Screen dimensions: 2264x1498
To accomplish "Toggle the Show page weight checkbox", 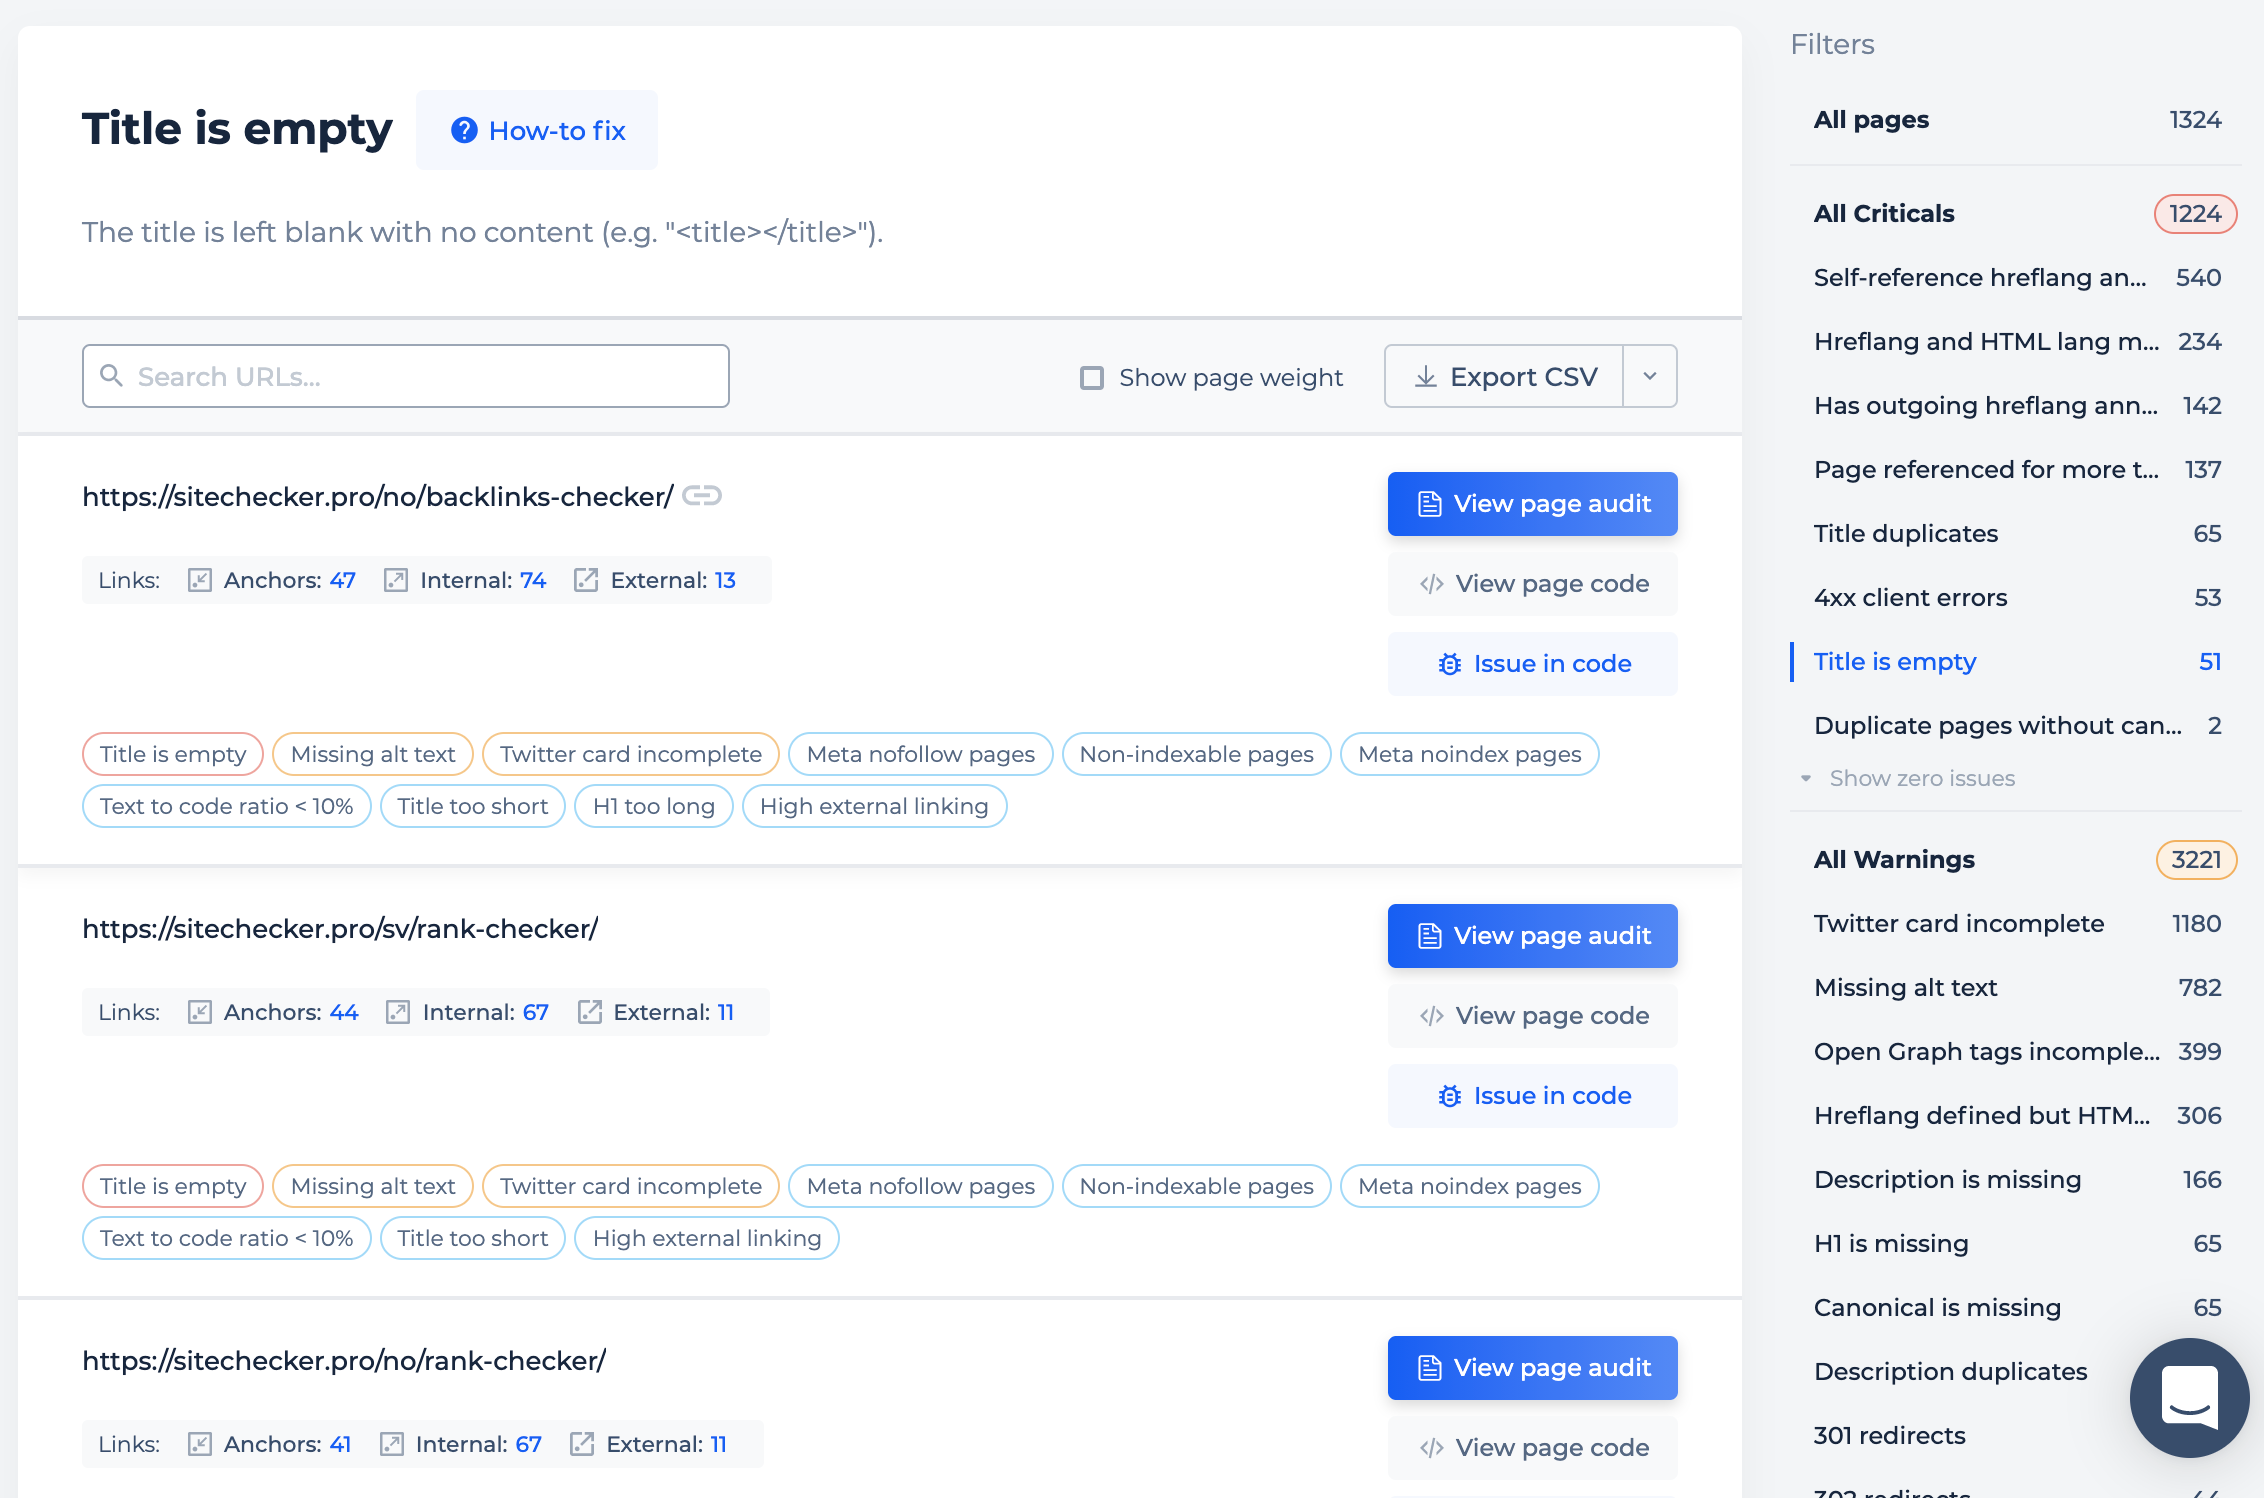I will (1089, 376).
